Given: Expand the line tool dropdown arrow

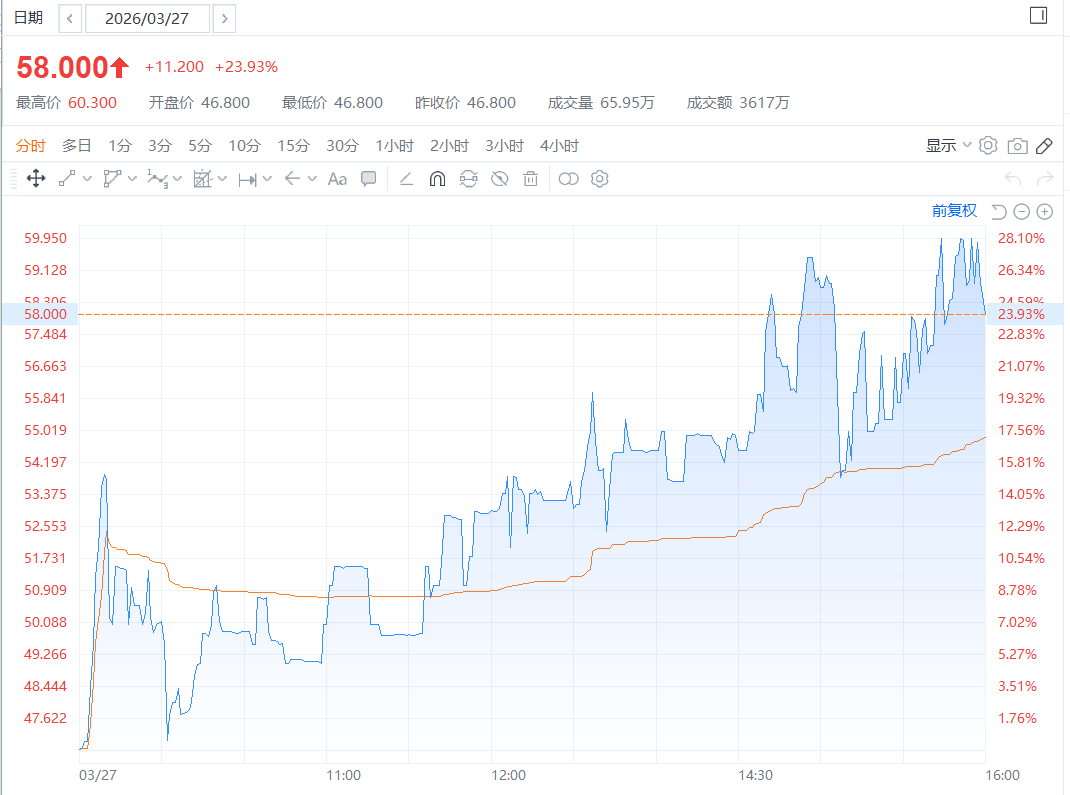Looking at the screenshot, I should [87, 179].
